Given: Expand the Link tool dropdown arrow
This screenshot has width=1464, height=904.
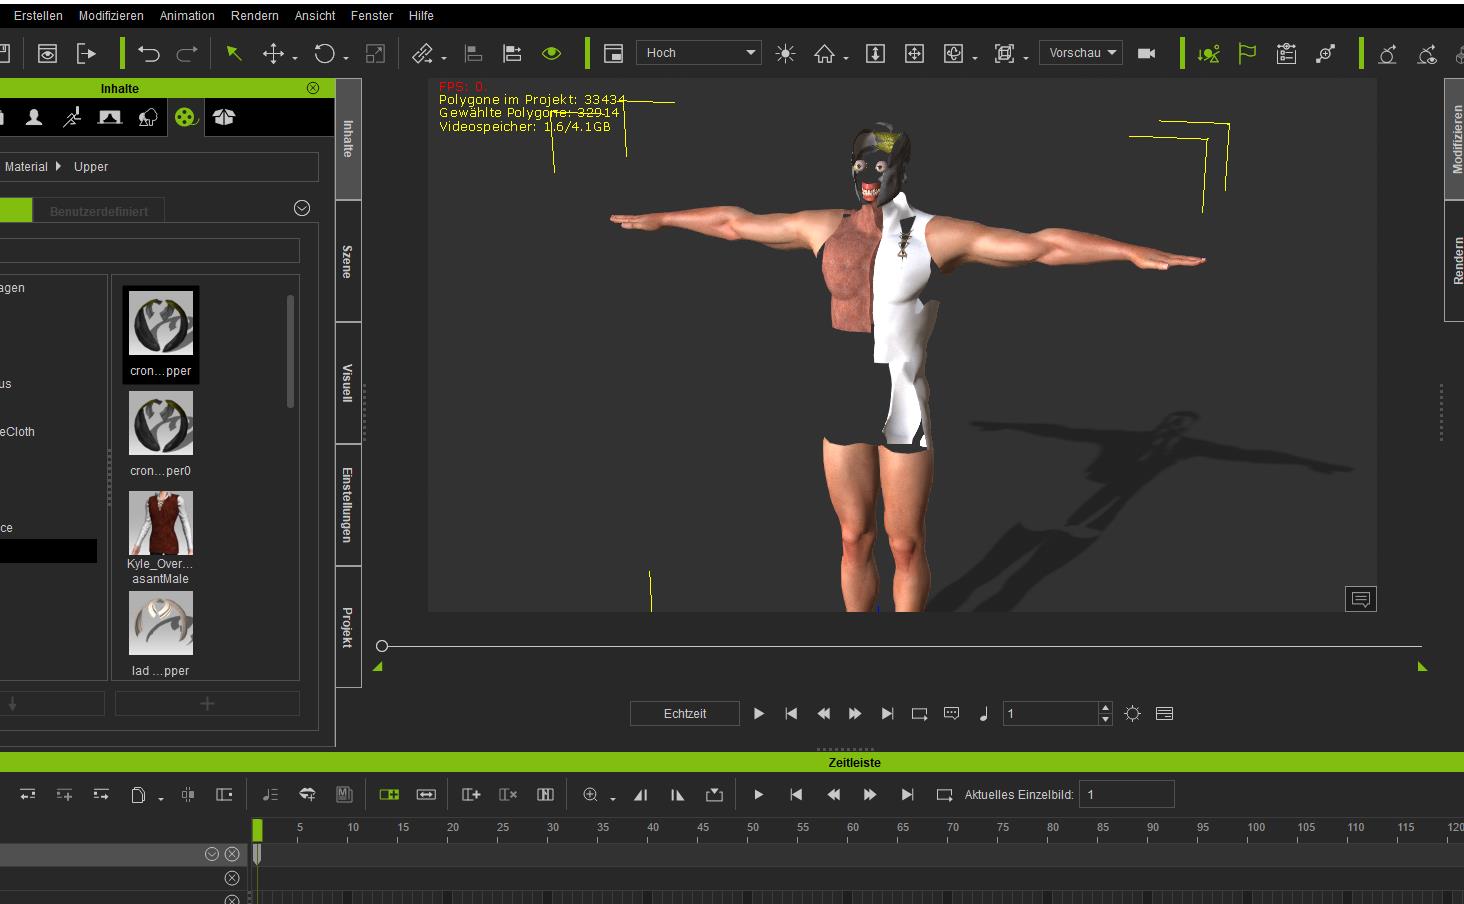Looking at the screenshot, I should click(x=443, y=58).
